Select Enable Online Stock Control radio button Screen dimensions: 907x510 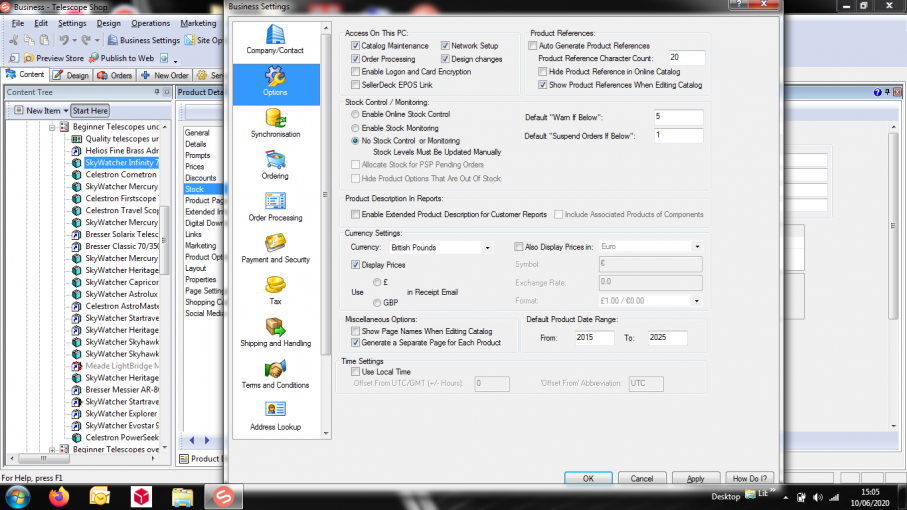tap(356, 115)
